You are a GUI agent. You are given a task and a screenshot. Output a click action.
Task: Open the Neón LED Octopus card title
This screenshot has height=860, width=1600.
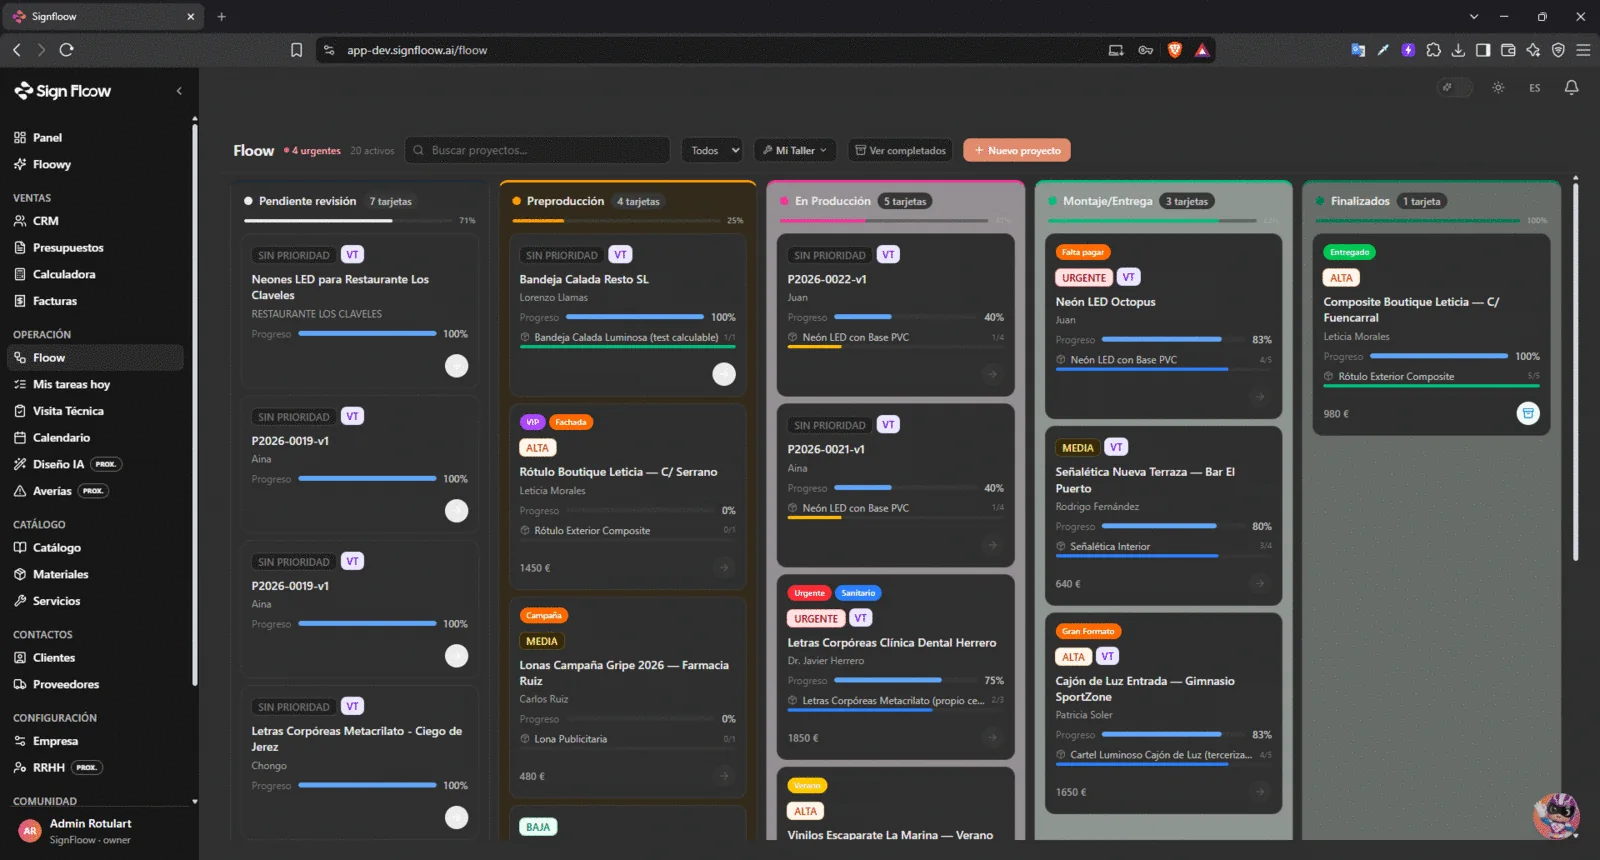1105,302
